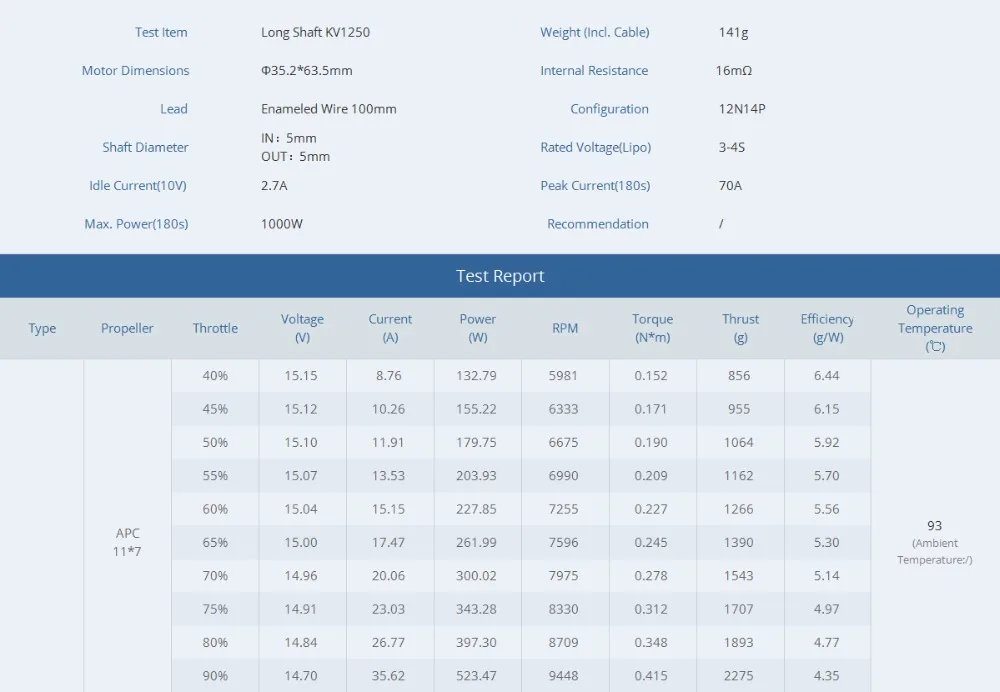Image resolution: width=1000 pixels, height=692 pixels.
Task: Click the "Φ35.2*63.5mm" motor dimensions value
Action: [306, 70]
